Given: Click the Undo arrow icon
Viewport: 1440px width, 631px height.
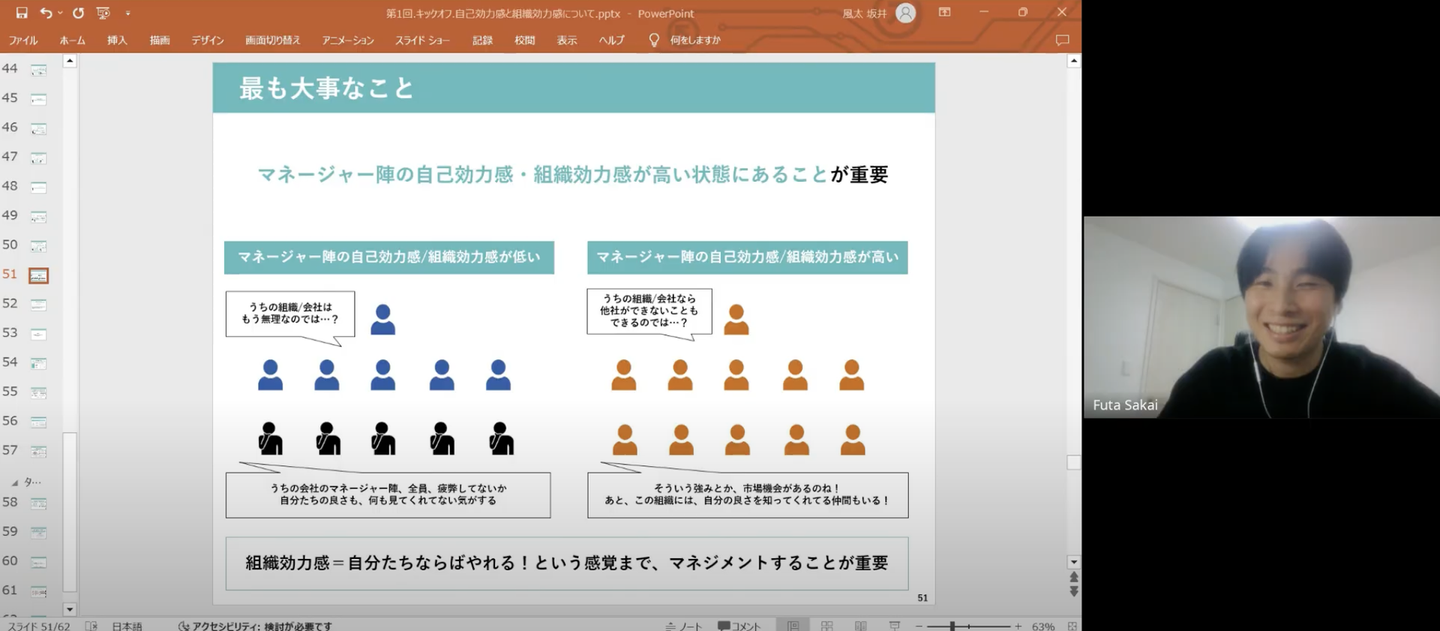Looking at the screenshot, I should click(46, 13).
